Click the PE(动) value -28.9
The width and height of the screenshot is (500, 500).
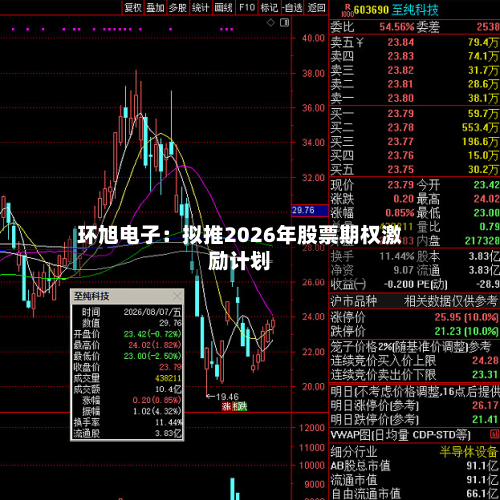click(x=488, y=284)
